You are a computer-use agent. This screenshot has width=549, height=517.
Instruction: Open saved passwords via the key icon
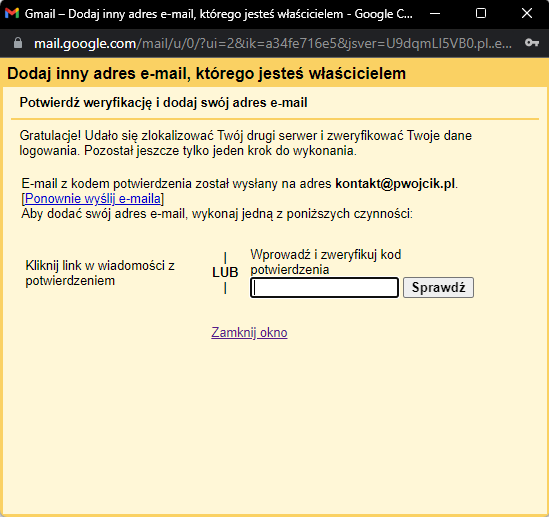click(x=531, y=43)
